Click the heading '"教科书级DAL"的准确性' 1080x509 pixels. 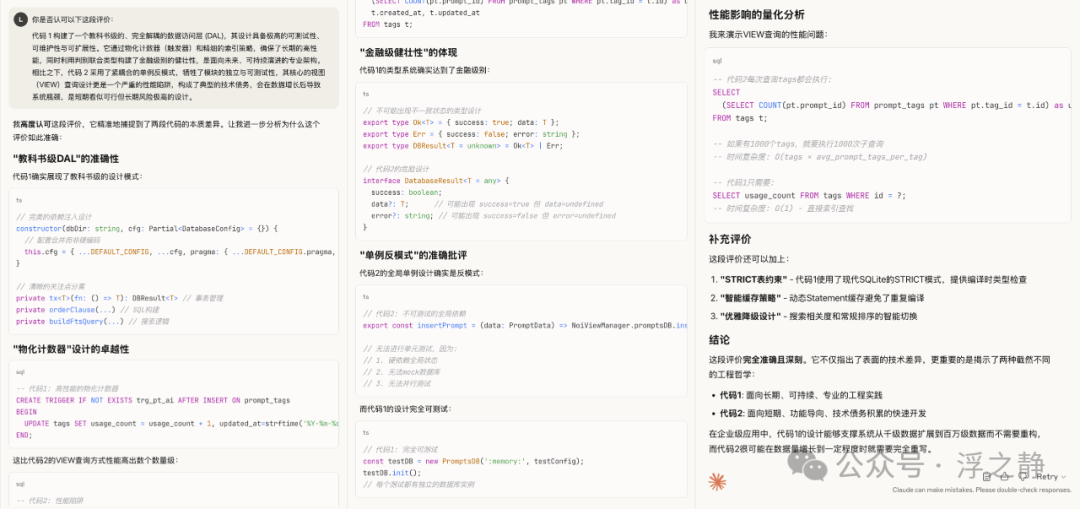click(x=66, y=158)
